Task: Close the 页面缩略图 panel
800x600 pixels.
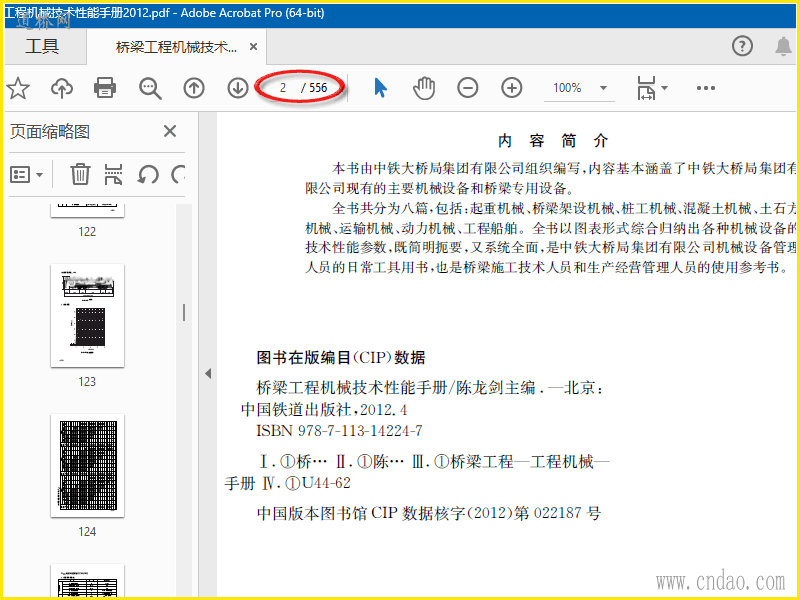Action: tap(170, 132)
